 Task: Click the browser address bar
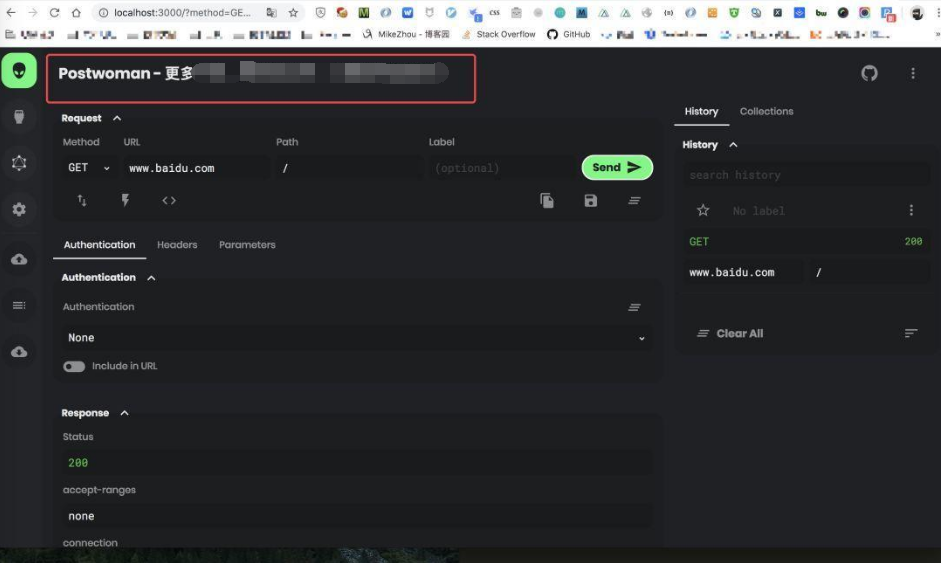[182, 13]
